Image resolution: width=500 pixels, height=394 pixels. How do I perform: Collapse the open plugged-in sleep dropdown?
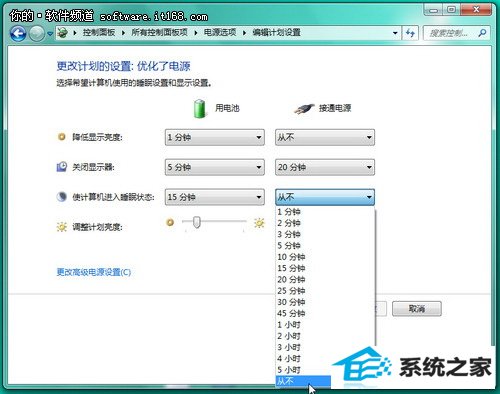(x=325, y=197)
